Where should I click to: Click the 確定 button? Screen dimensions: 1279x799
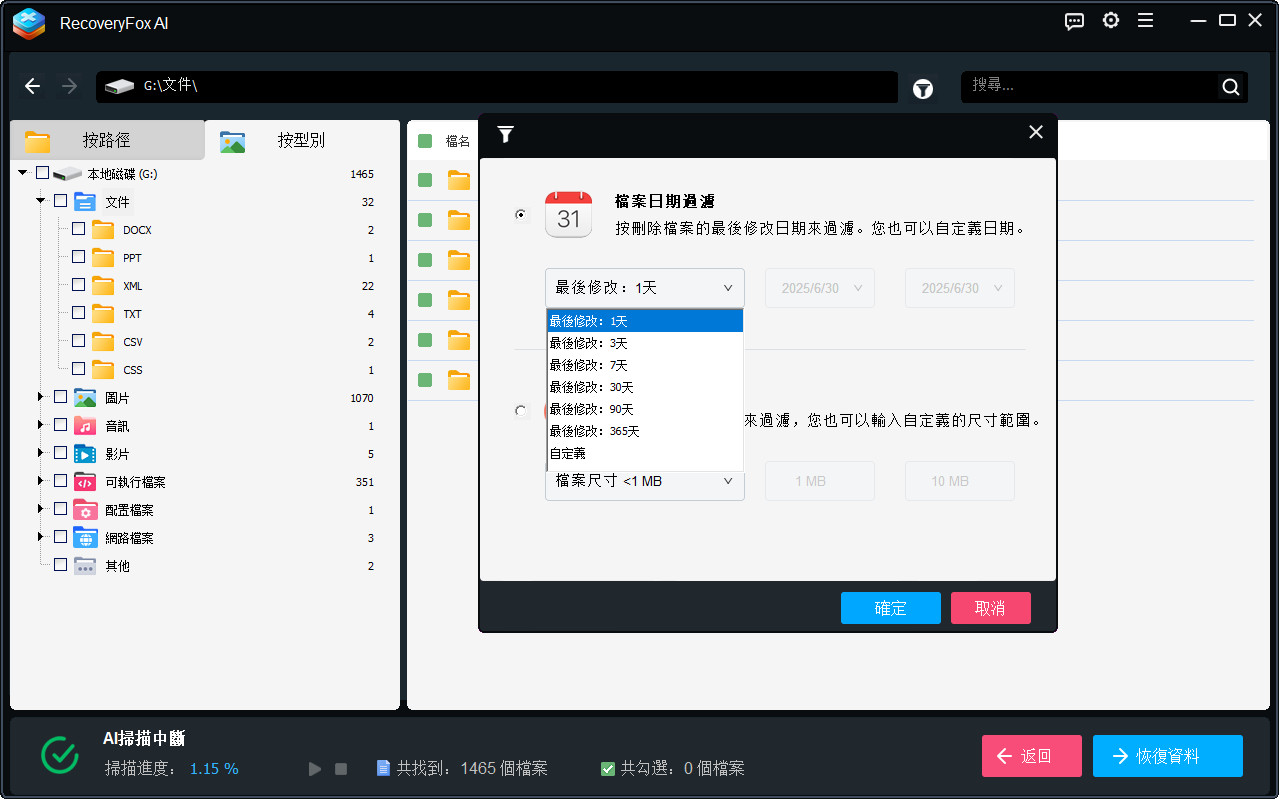point(890,608)
